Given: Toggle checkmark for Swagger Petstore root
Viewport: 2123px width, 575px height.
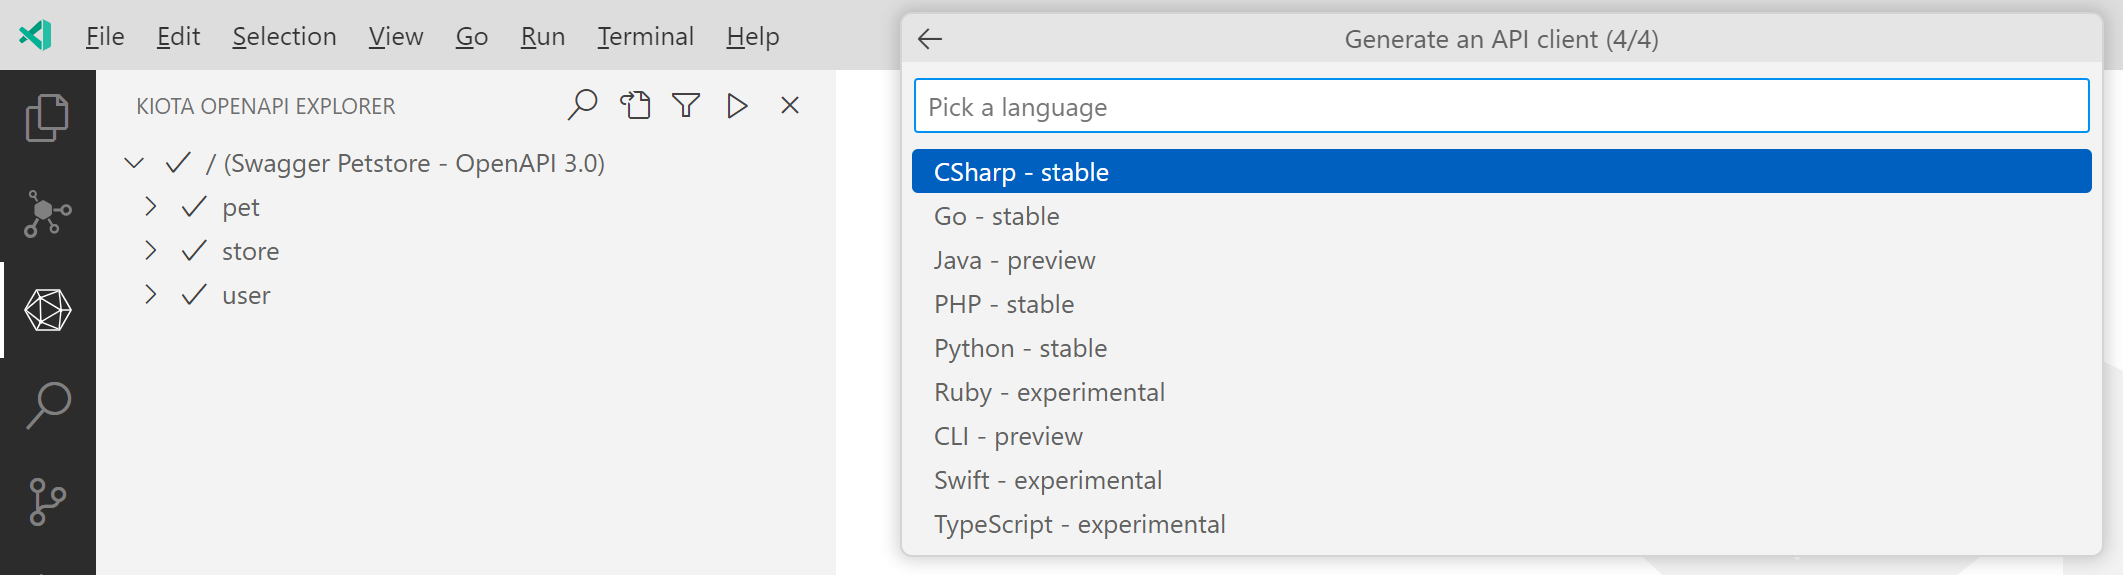Looking at the screenshot, I should (178, 163).
